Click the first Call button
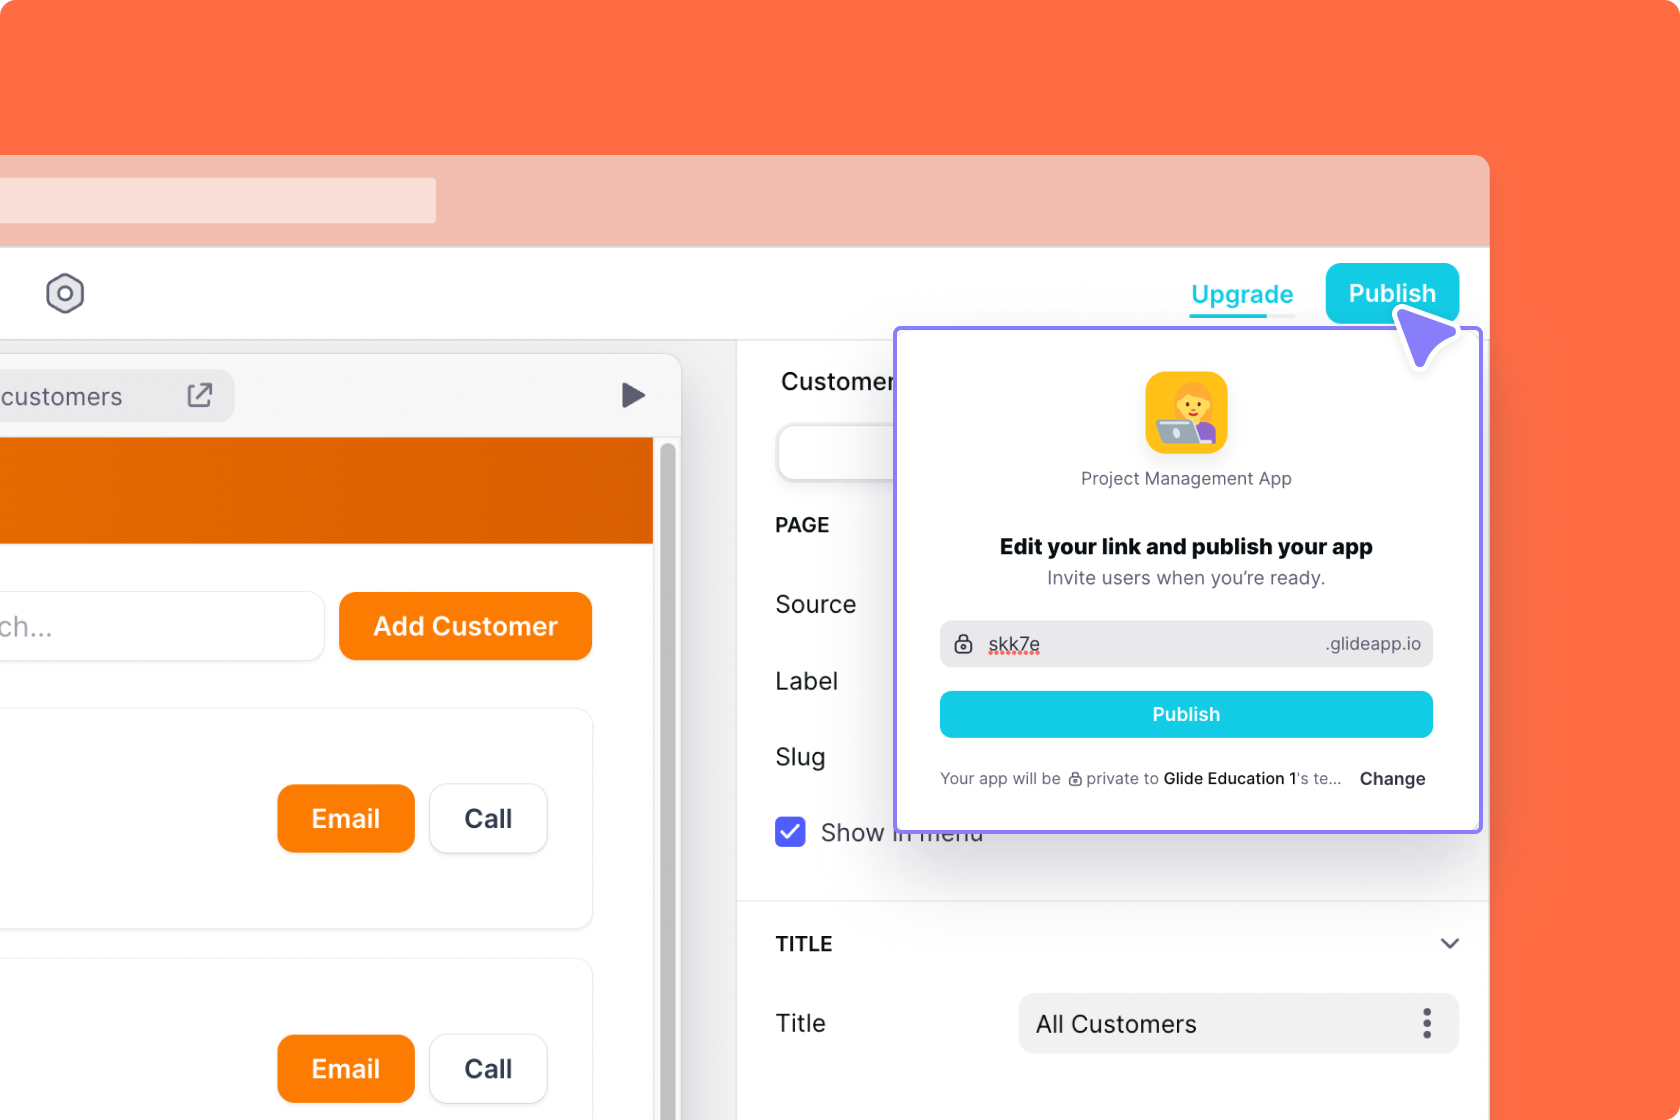This screenshot has height=1120, width=1680. point(488,818)
